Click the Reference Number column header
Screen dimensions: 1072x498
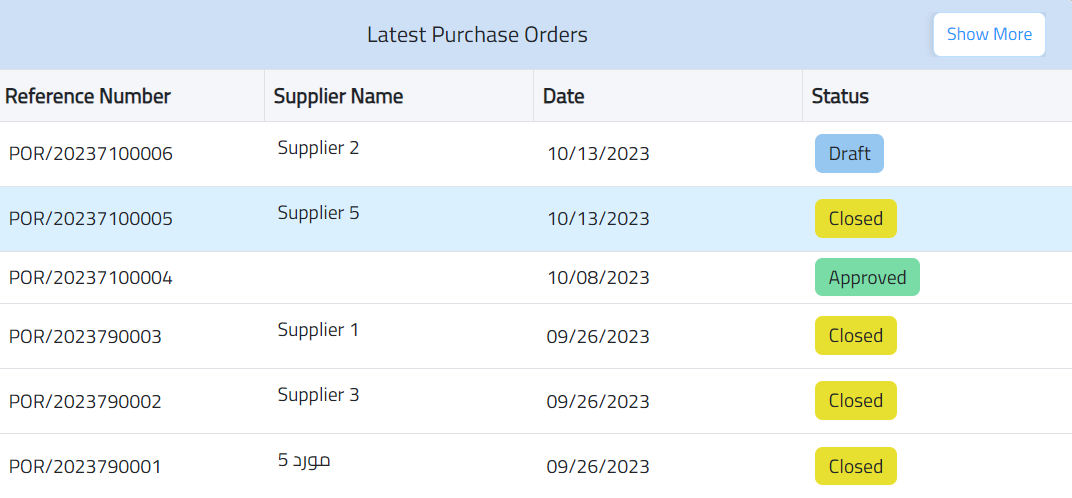point(88,96)
